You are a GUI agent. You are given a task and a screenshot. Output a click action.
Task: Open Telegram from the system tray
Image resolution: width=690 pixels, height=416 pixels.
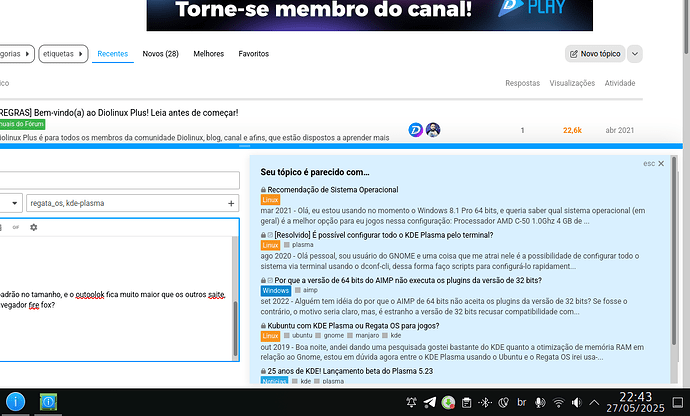[x=430, y=402]
